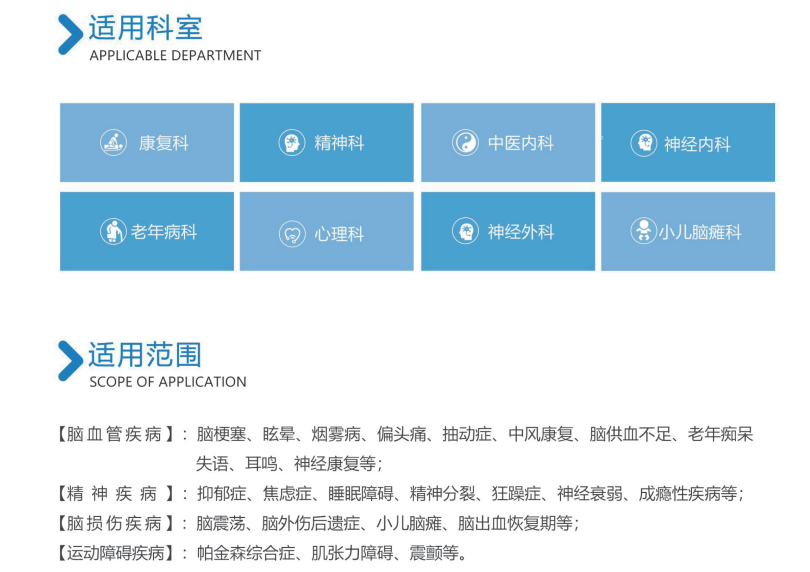810x572 pixels.
Task: Click the 老年病科 elderly person icon
Action: click(x=113, y=232)
